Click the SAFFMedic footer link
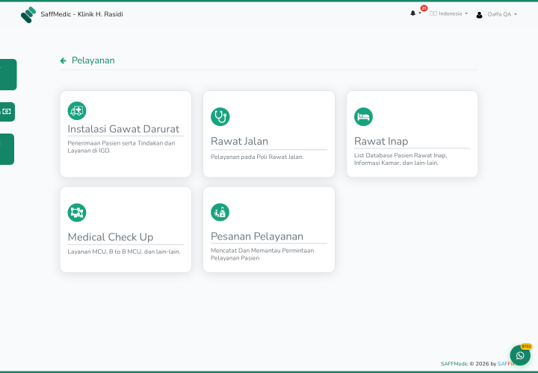Screen dimensions: 538x373 [x=454, y=364]
